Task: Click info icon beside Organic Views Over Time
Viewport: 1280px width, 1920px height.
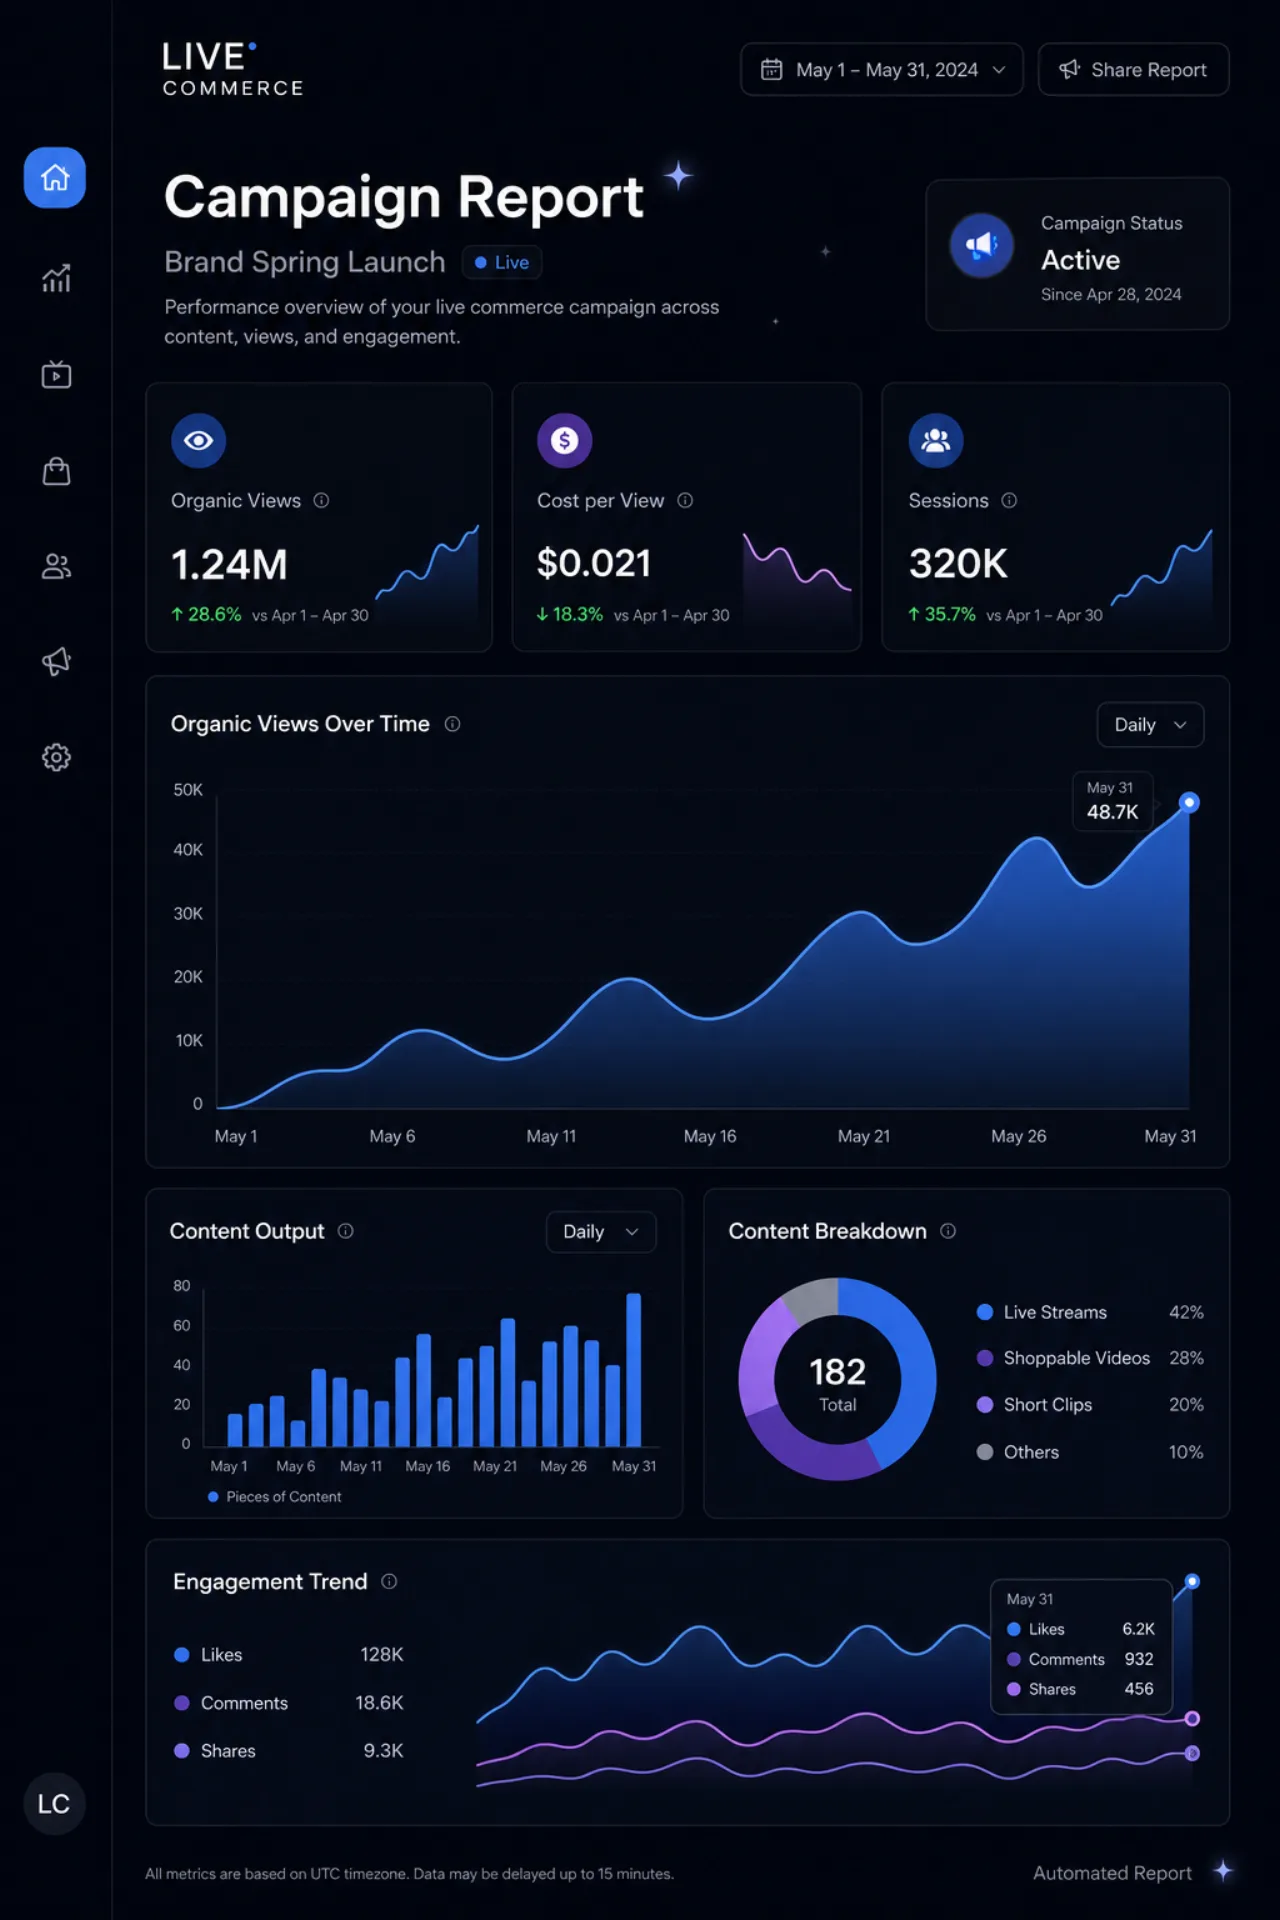Action: pyautogui.click(x=452, y=724)
